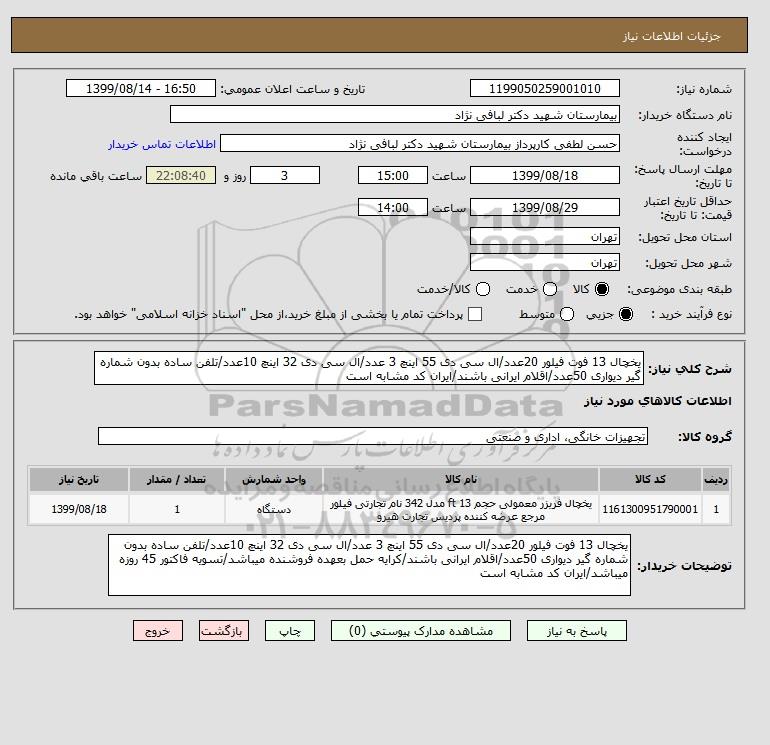Select the جزیی purchase type radio
The image size is (770, 745).
(x=626, y=314)
